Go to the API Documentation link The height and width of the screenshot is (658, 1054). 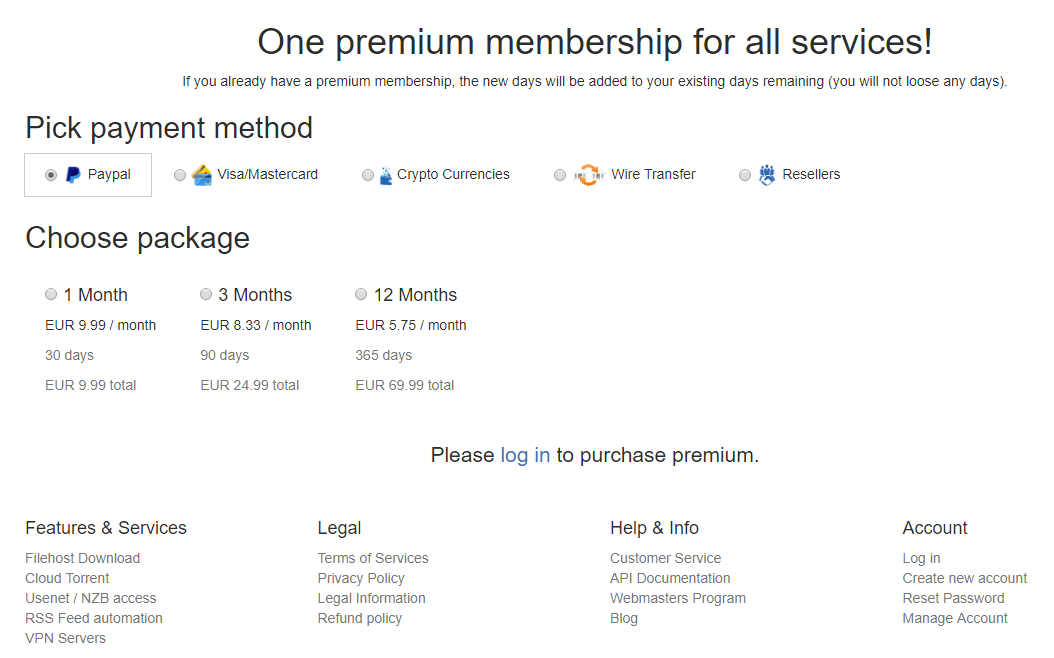coord(670,578)
